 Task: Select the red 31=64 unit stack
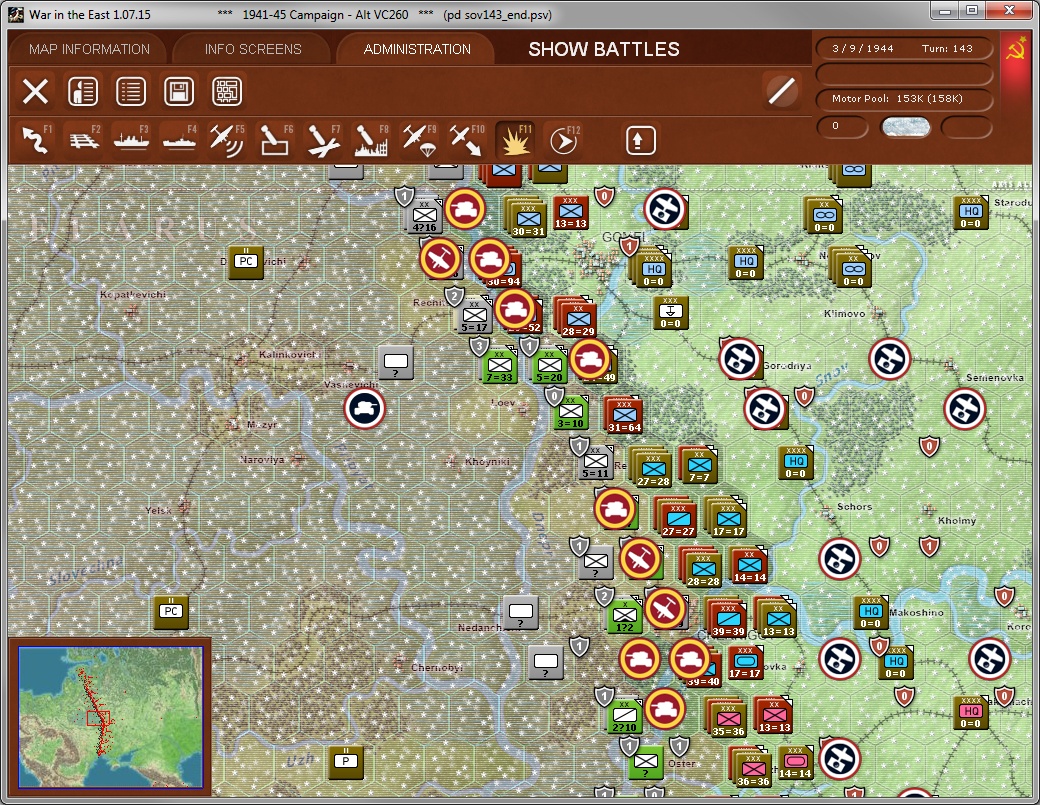click(623, 415)
